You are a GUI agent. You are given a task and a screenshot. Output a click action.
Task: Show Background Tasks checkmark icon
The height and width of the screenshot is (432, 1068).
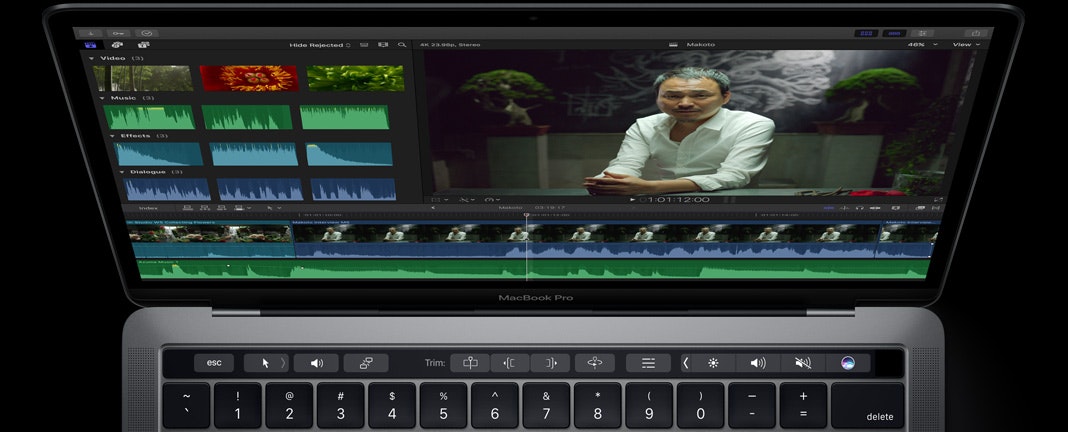point(146,33)
